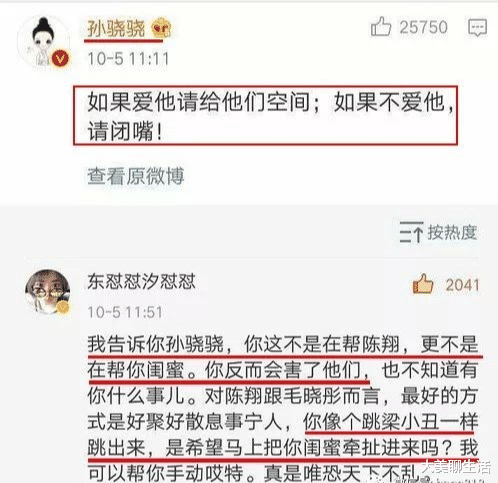
Task: Open 东怼怼汐怼怼 username profile
Action: click(141, 282)
